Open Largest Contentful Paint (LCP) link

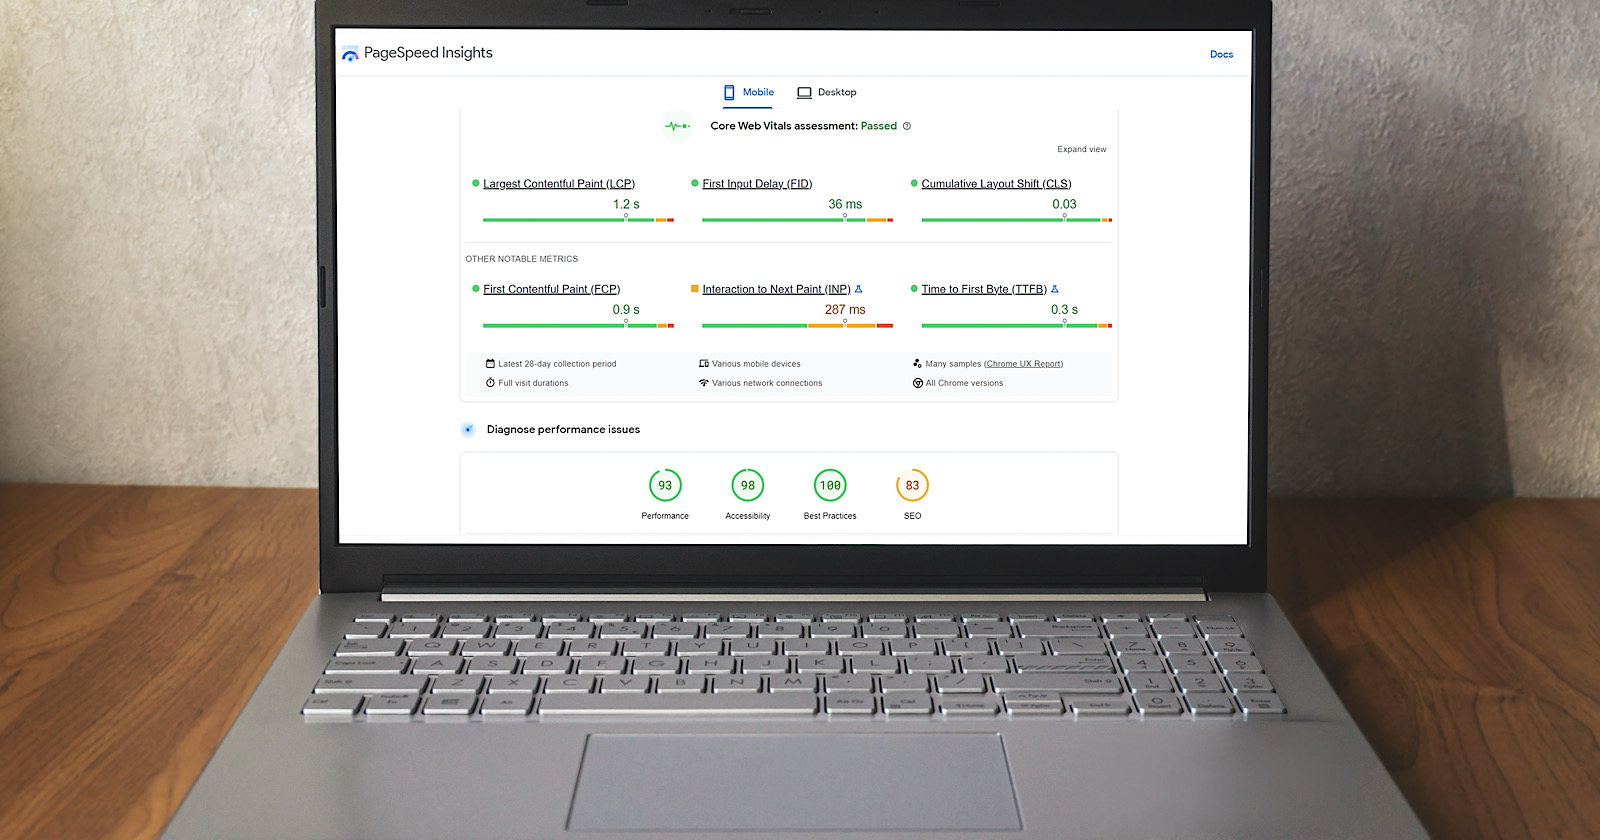pos(559,184)
